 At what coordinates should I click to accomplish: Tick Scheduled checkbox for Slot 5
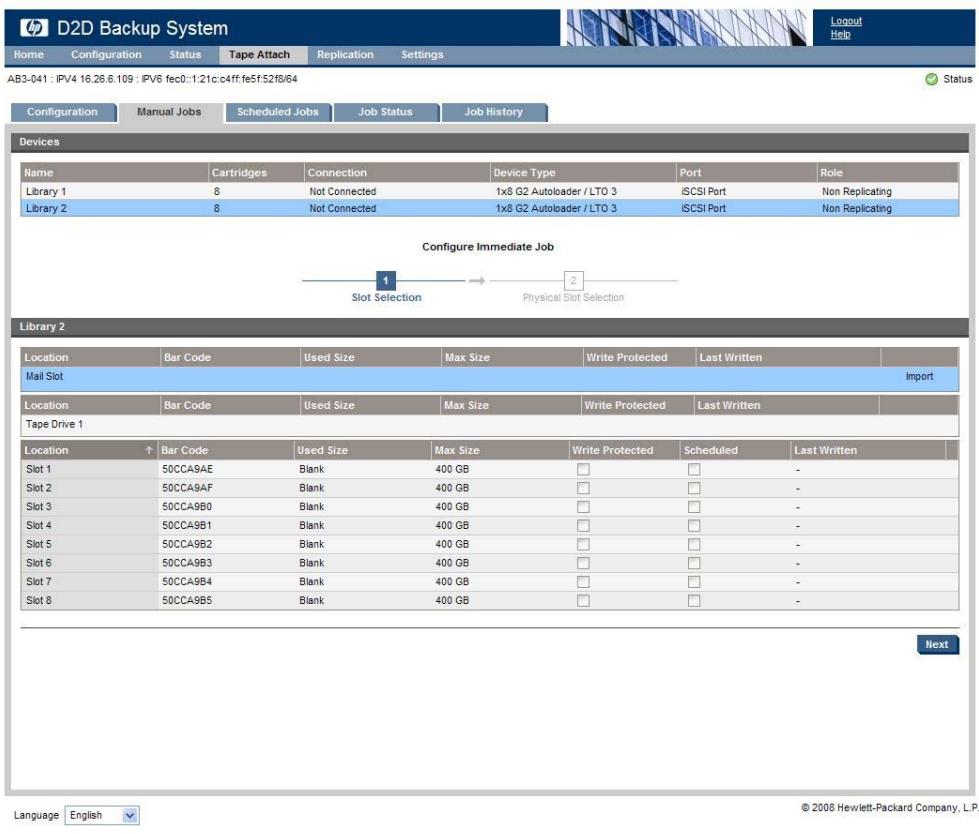point(694,544)
